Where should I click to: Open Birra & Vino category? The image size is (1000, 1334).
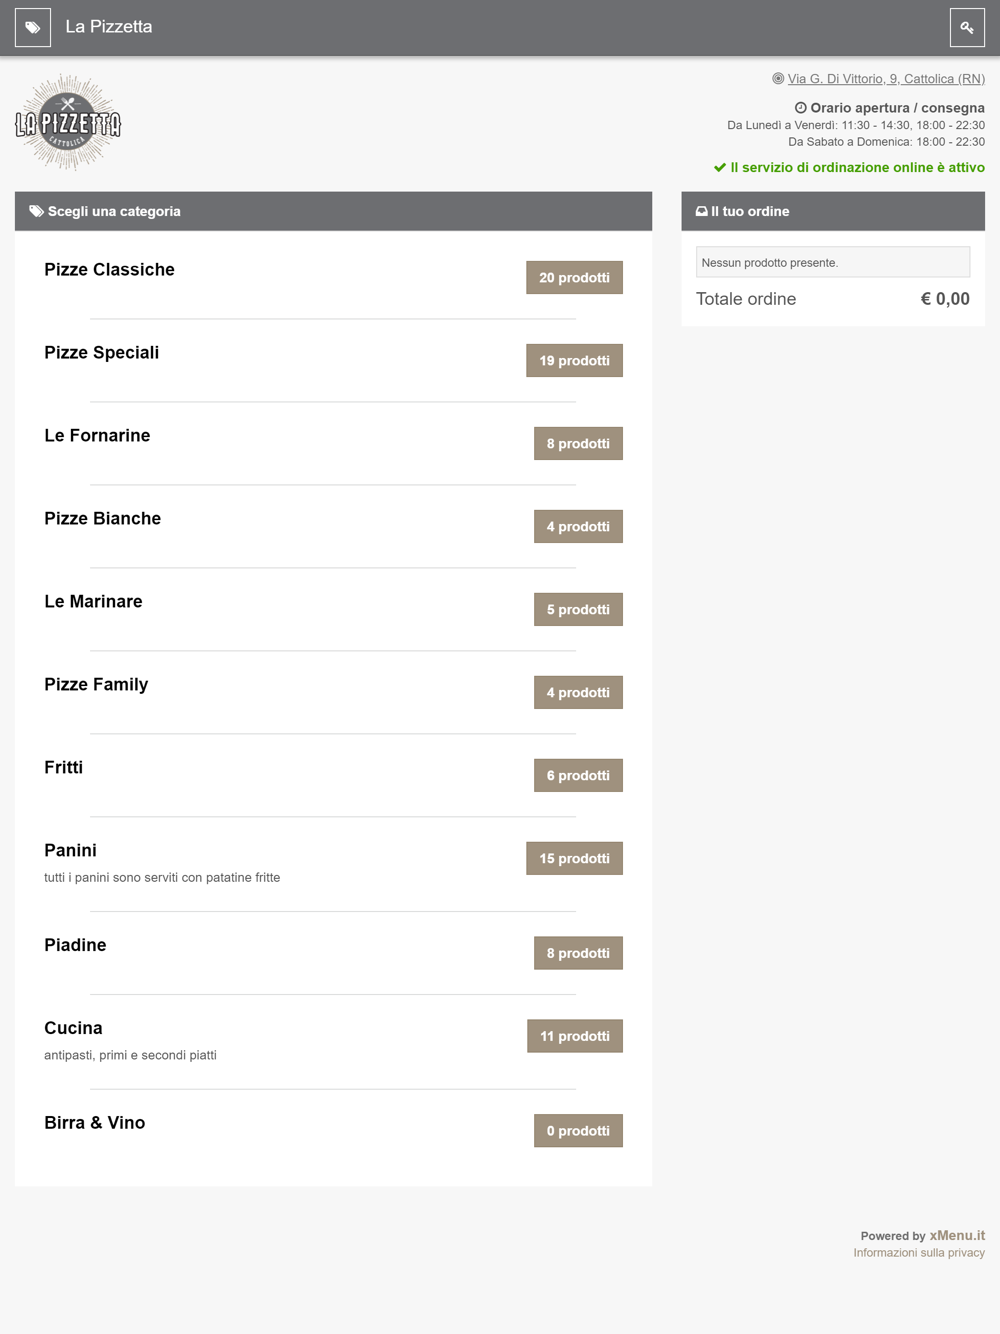click(x=94, y=1123)
